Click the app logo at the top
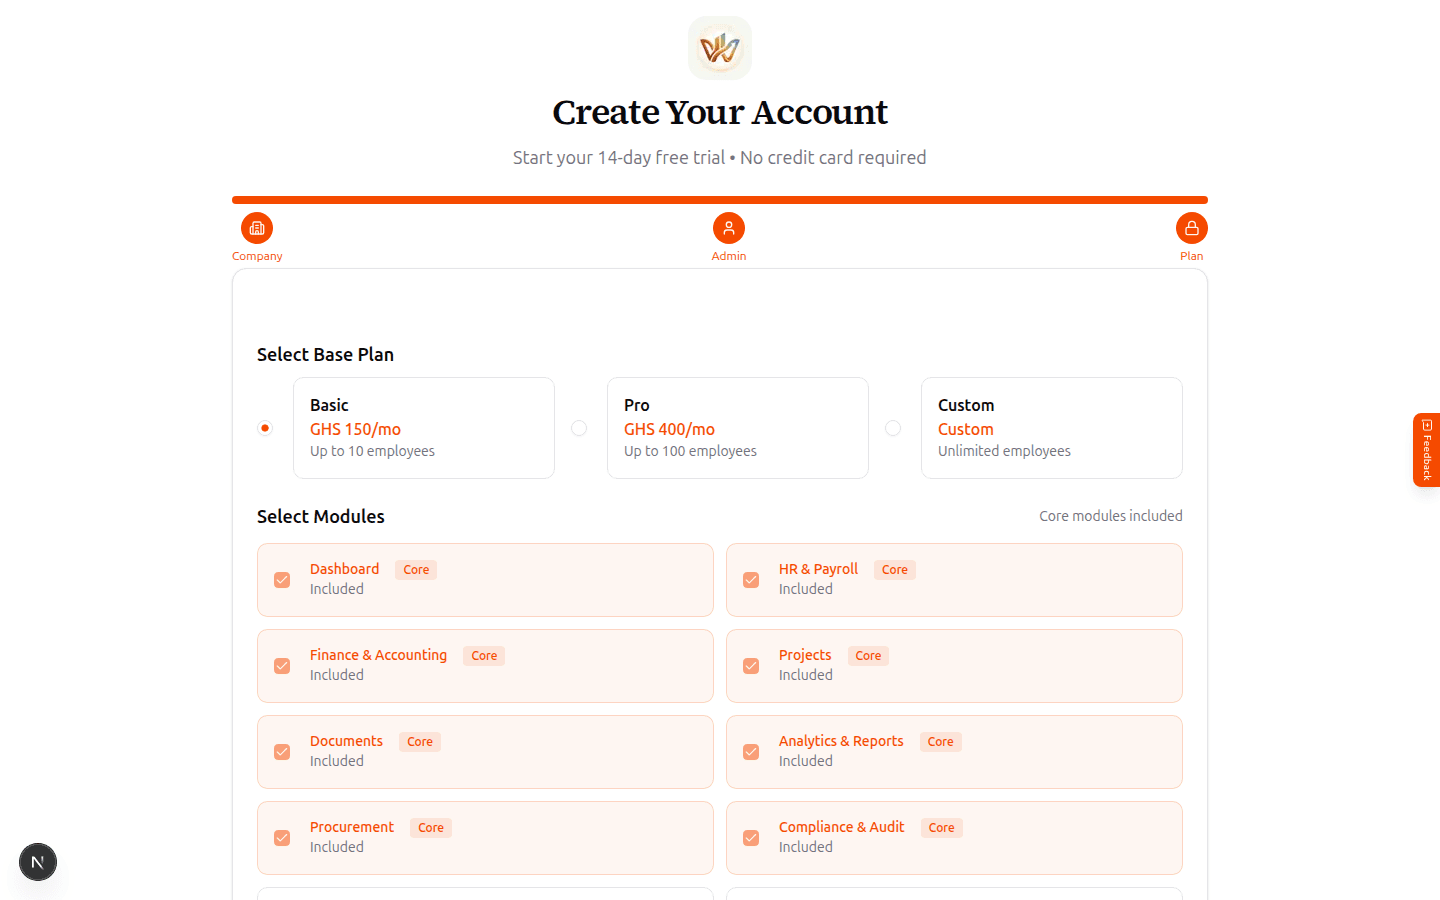The width and height of the screenshot is (1440, 900). 720,48
